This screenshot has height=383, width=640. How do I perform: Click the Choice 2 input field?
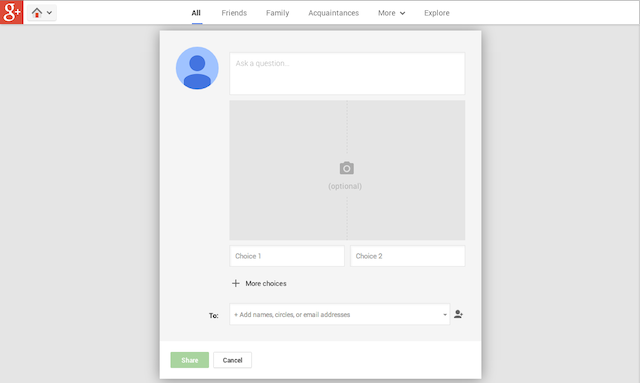[x=407, y=256]
